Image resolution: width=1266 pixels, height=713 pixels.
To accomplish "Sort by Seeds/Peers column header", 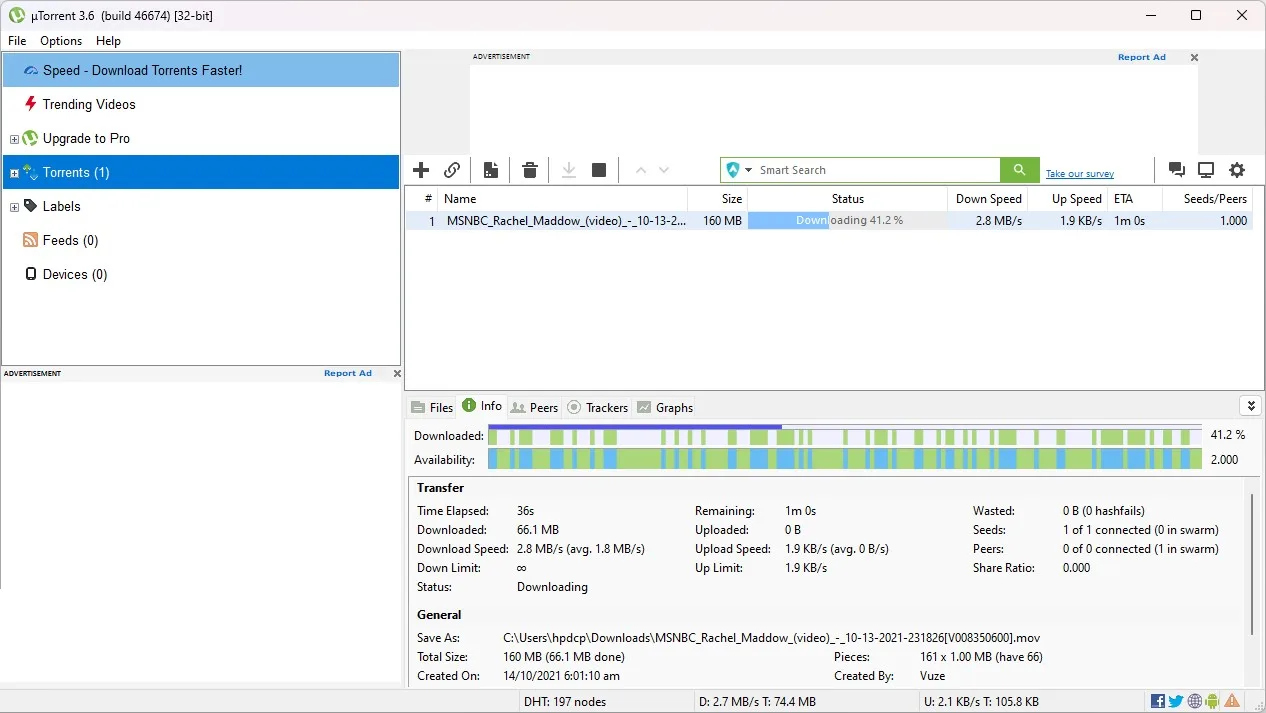I will (x=1207, y=199).
